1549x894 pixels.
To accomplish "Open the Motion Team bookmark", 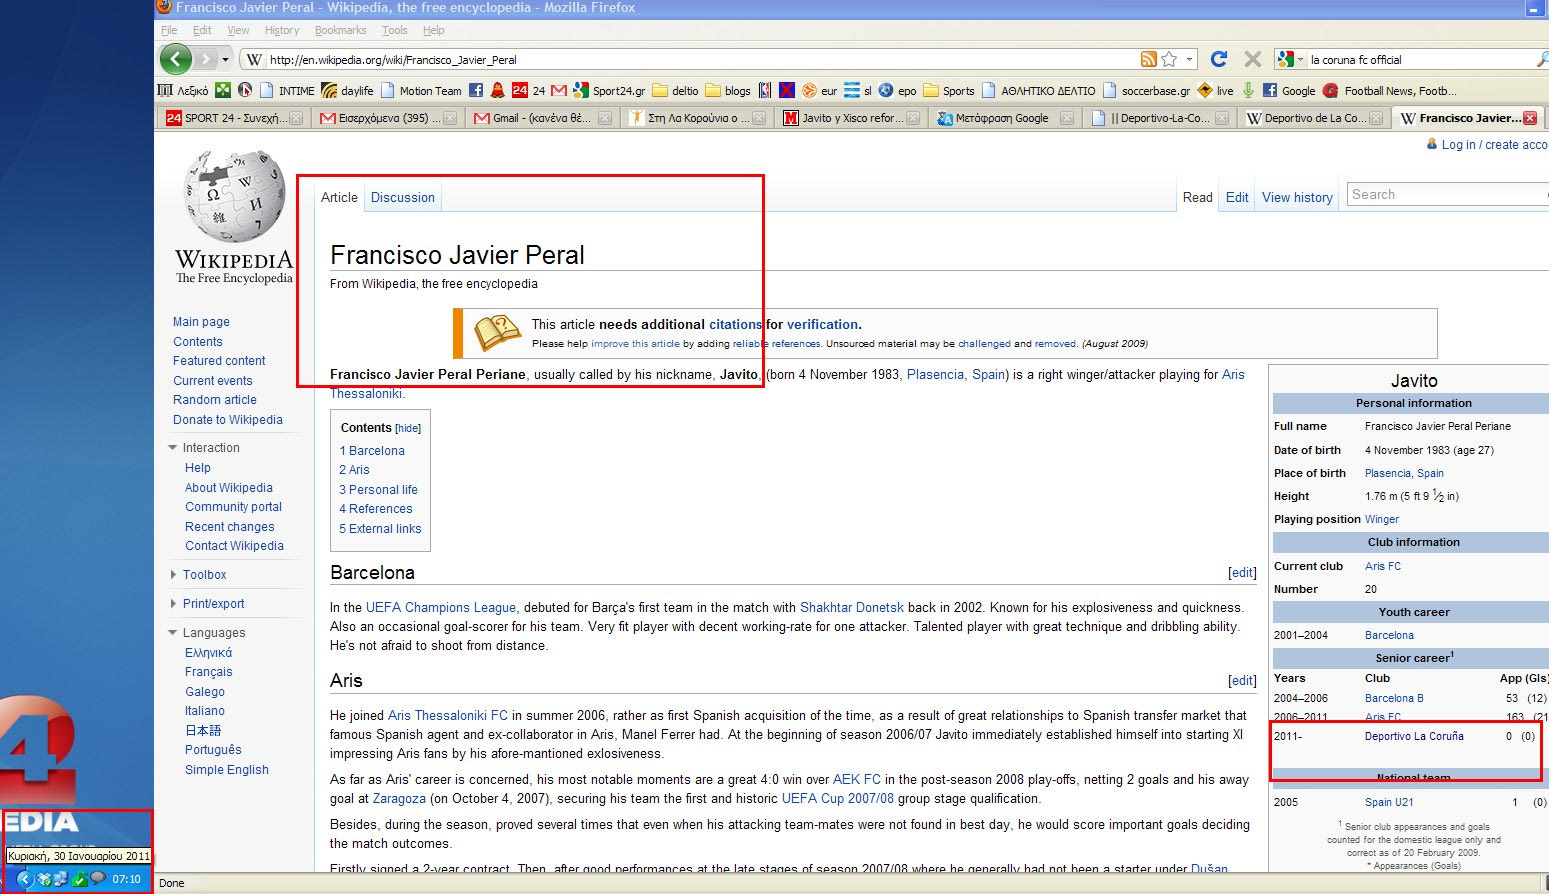I will [x=421, y=90].
